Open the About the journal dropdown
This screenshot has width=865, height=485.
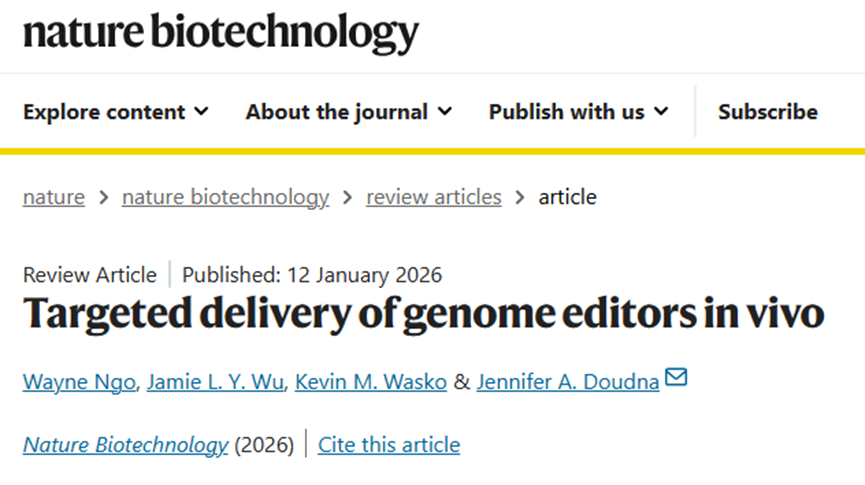(349, 112)
